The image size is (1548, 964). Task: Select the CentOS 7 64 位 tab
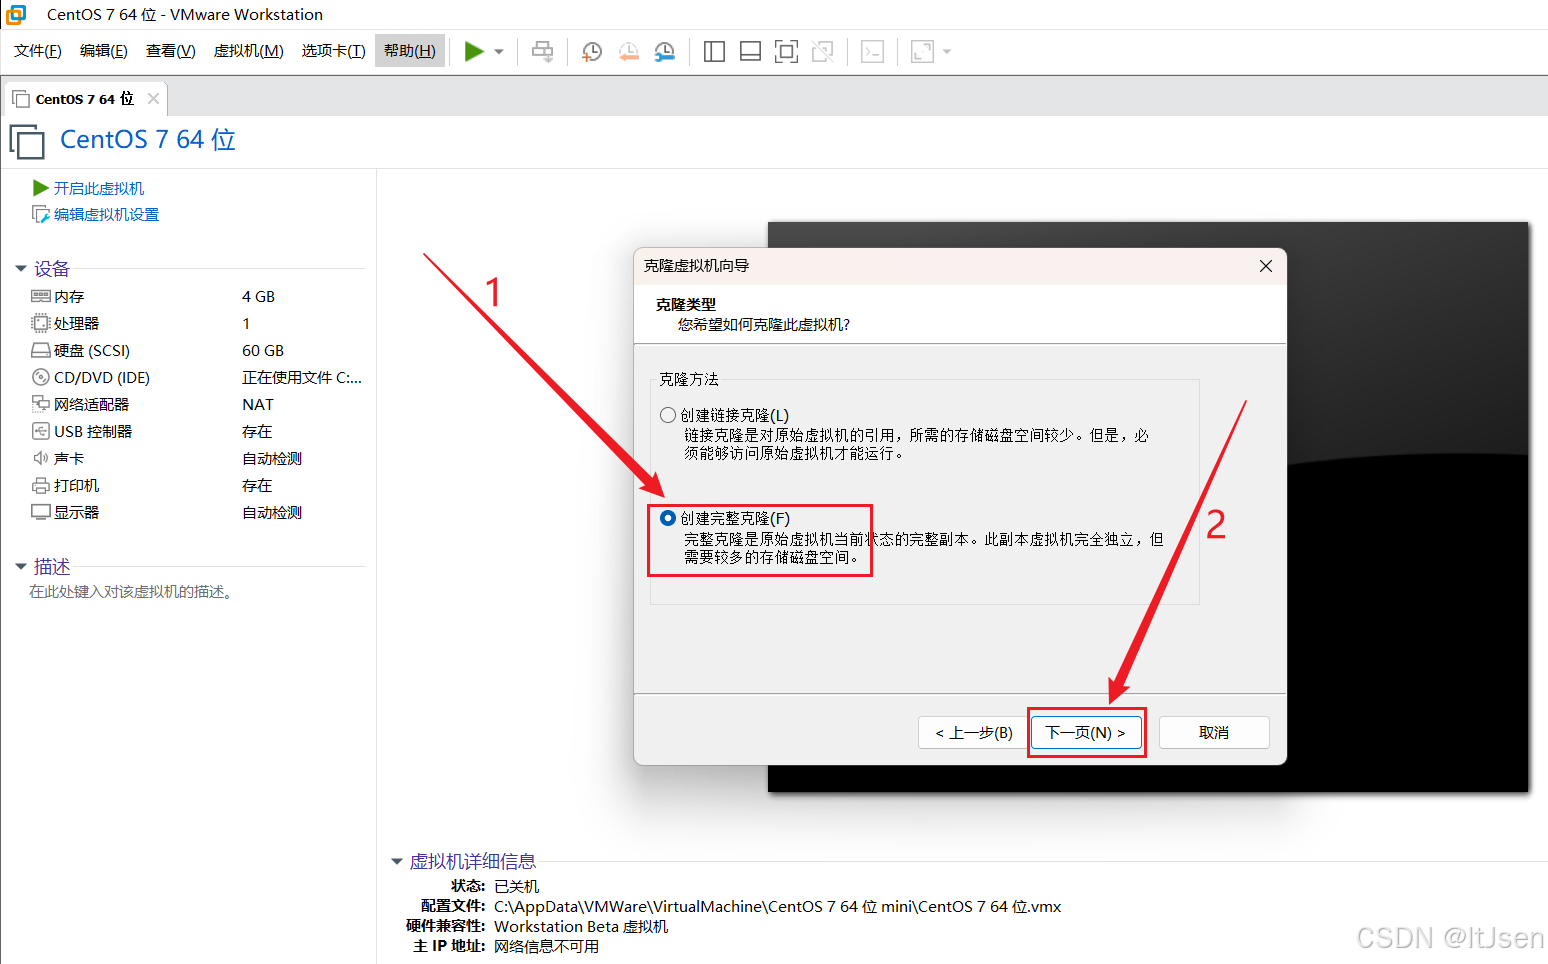pyautogui.click(x=84, y=99)
